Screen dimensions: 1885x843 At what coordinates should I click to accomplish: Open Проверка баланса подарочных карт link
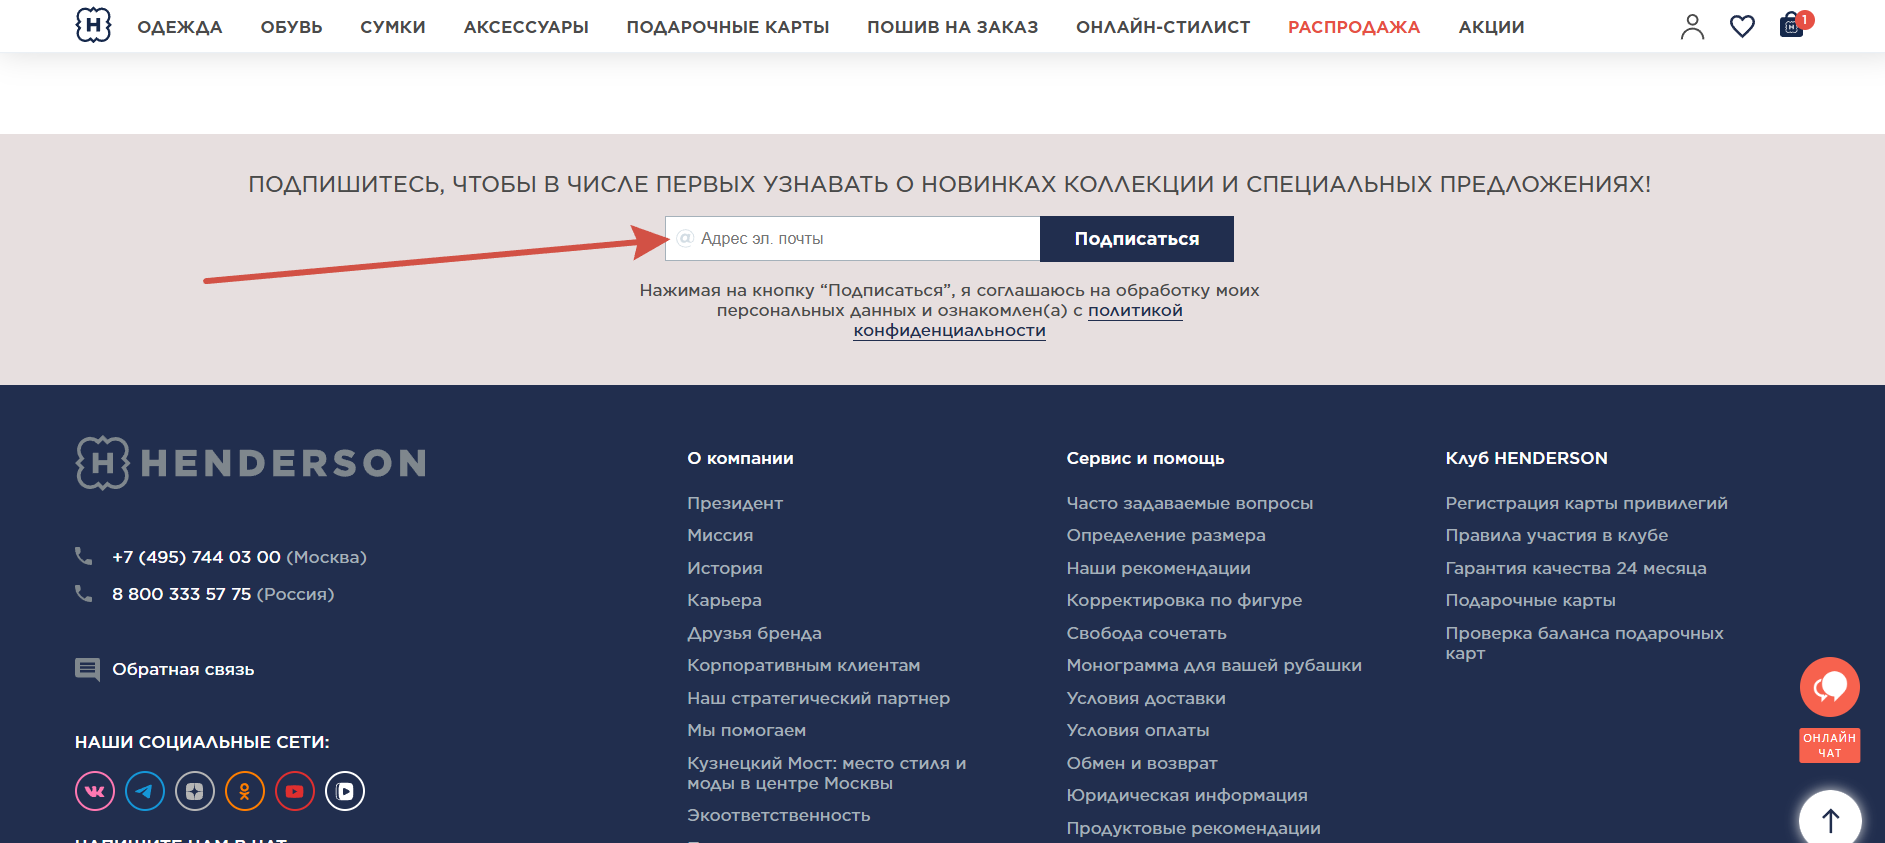tap(1584, 643)
